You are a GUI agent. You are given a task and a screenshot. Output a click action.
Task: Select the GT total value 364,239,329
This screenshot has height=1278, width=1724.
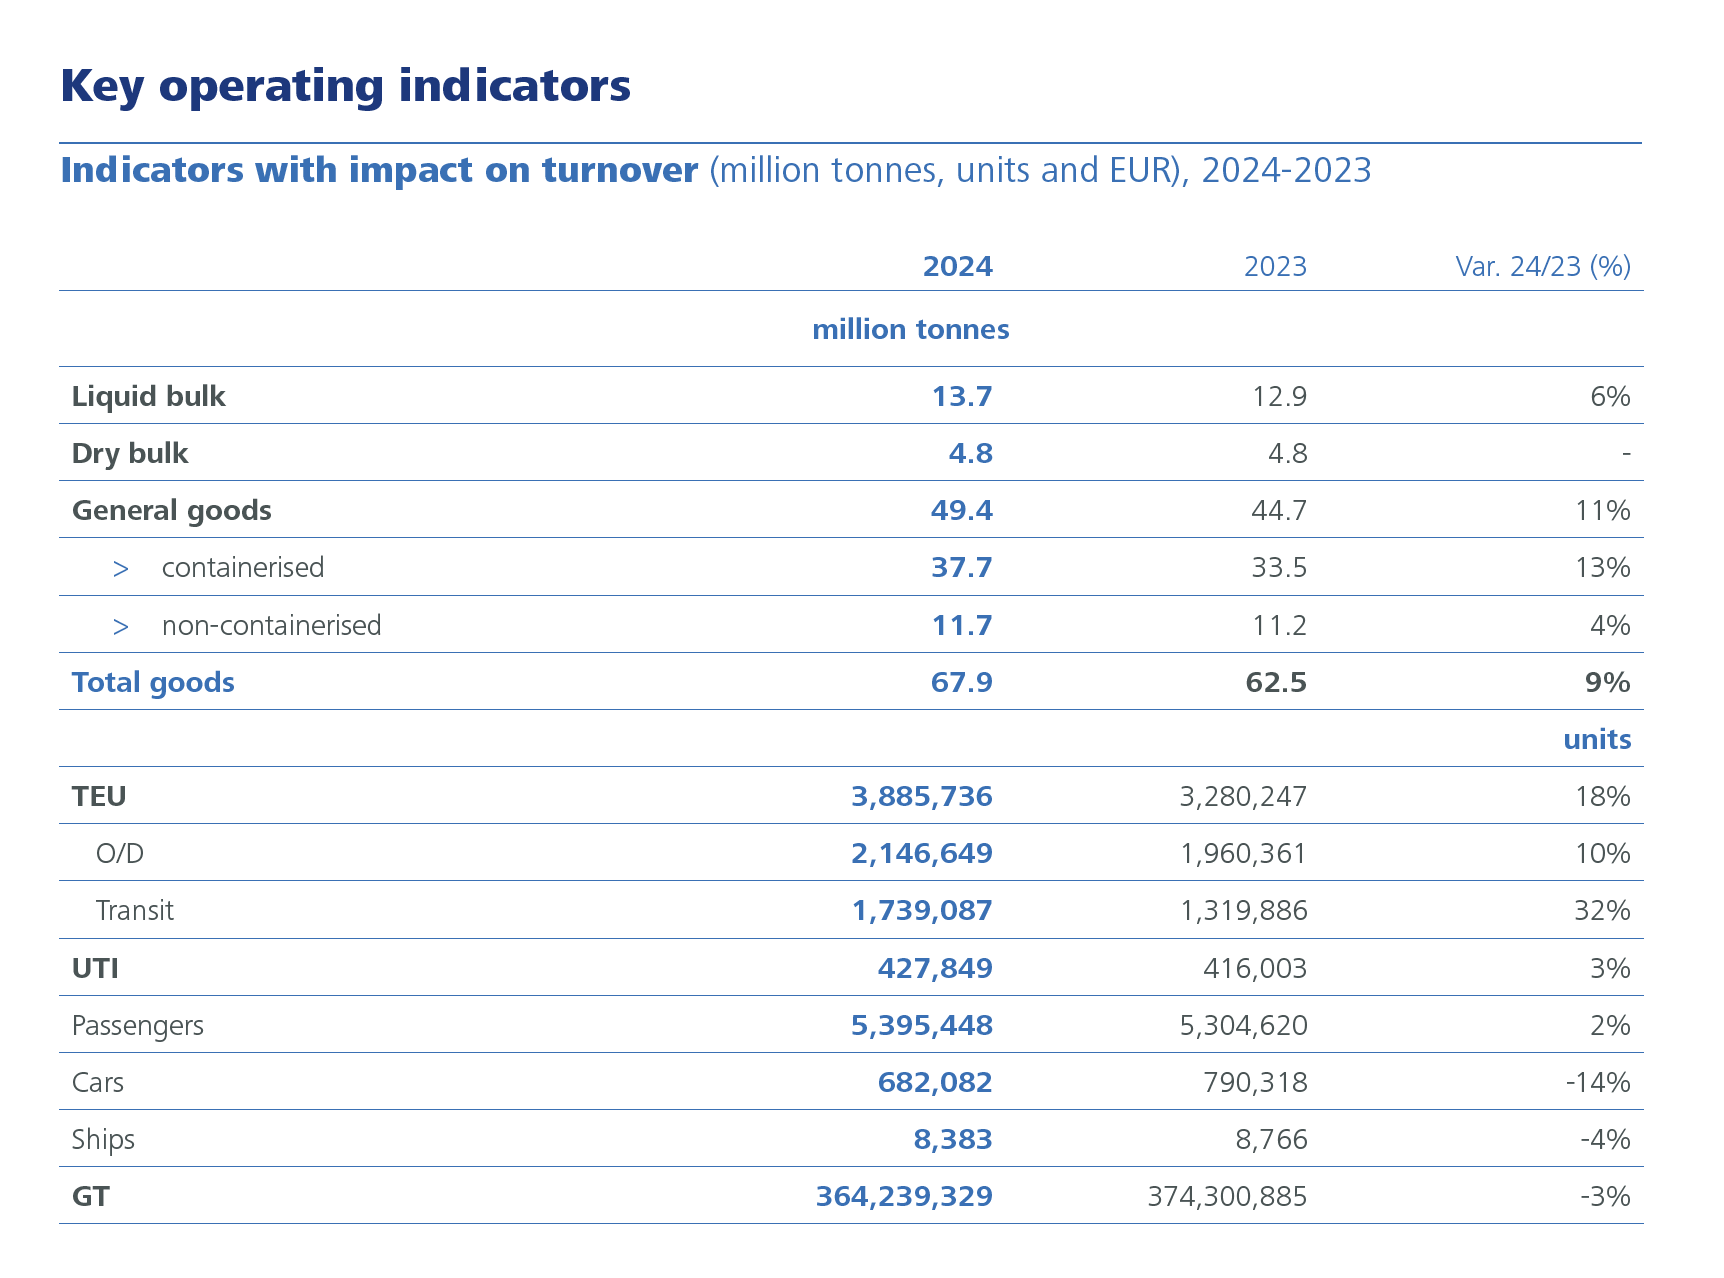coord(903,1196)
